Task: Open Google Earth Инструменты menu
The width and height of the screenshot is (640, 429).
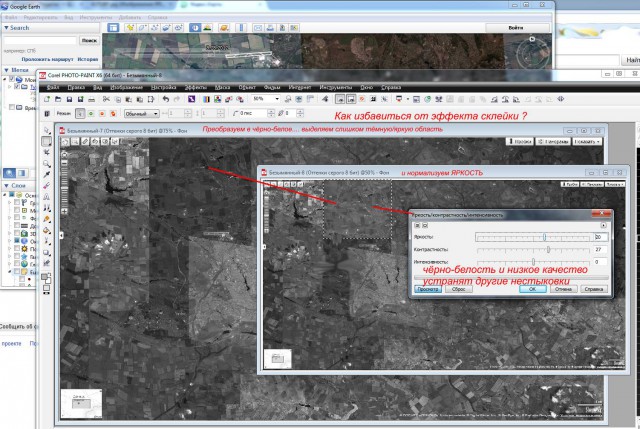Action: [x=96, y=18]
